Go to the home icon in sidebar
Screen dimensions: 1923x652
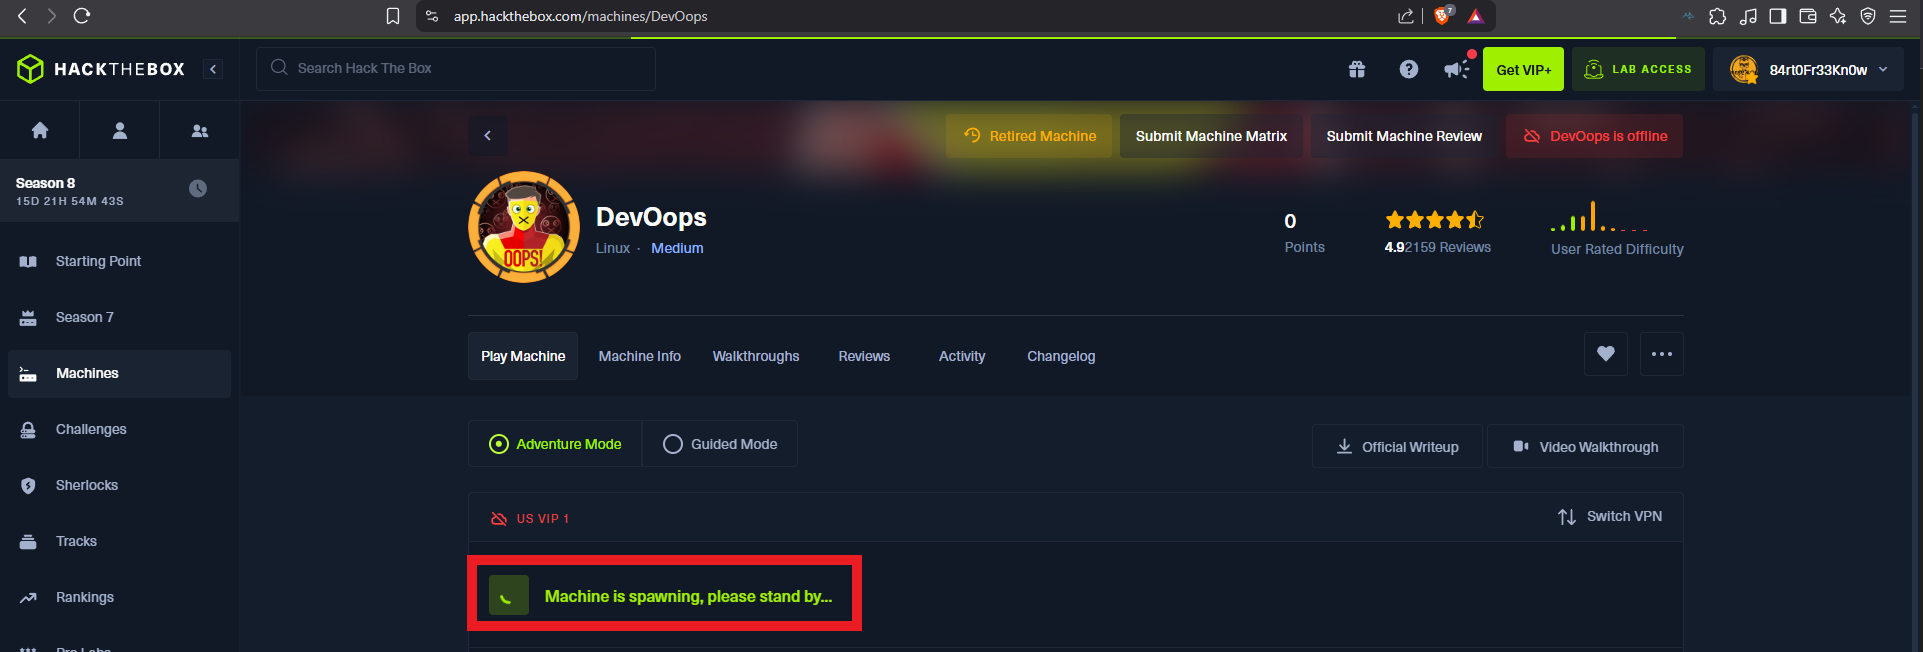(x=40, y=130)
